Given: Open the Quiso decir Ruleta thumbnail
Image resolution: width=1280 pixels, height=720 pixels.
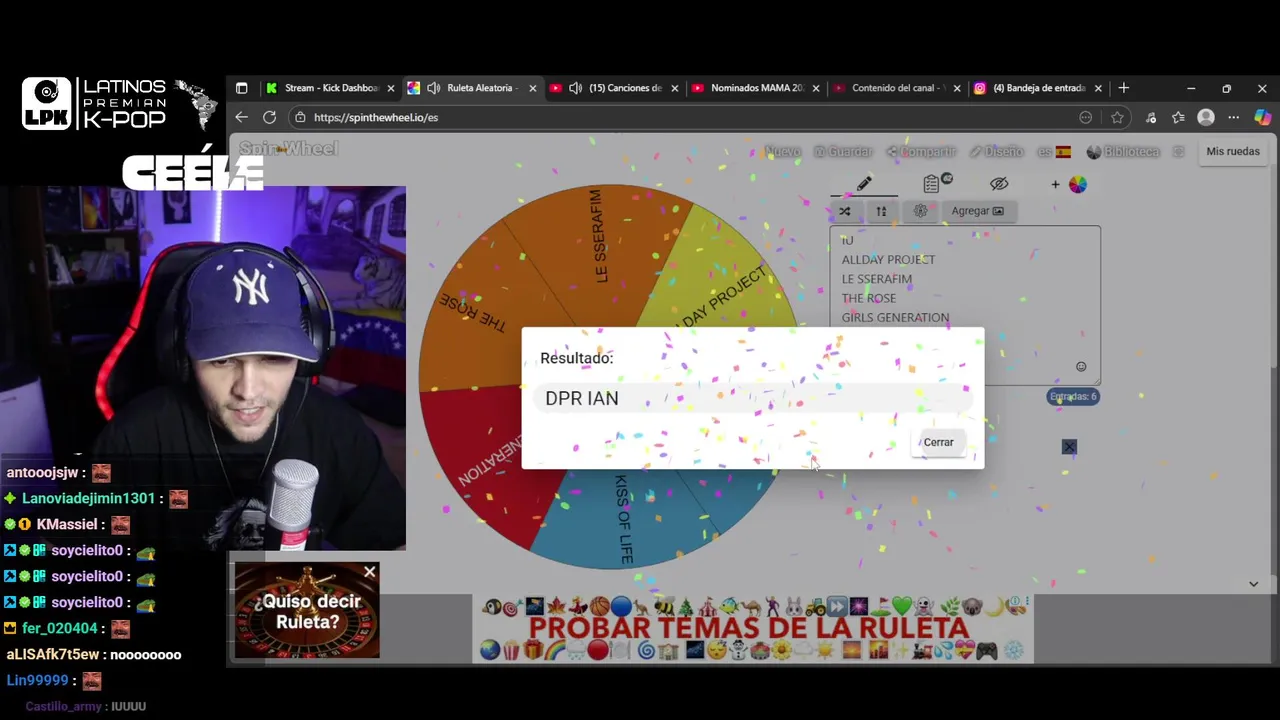Looking at the screenshot, I should click(x=307, y=611).
